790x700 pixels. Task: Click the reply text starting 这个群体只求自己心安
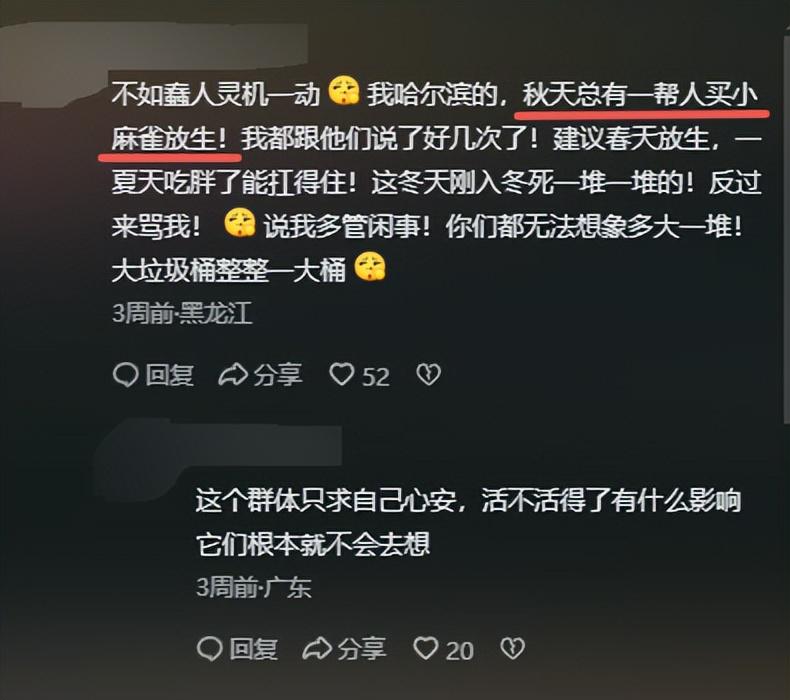click(469, 522)
